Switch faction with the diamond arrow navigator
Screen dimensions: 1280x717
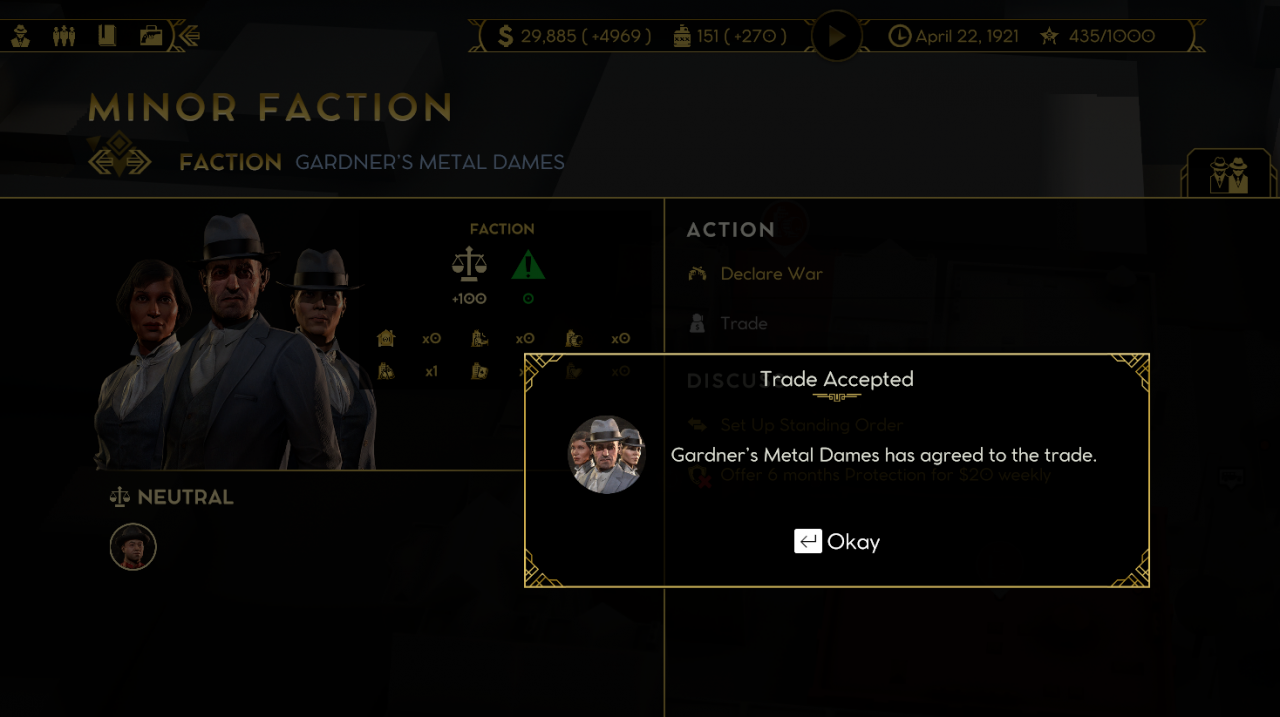pos(120,156)
